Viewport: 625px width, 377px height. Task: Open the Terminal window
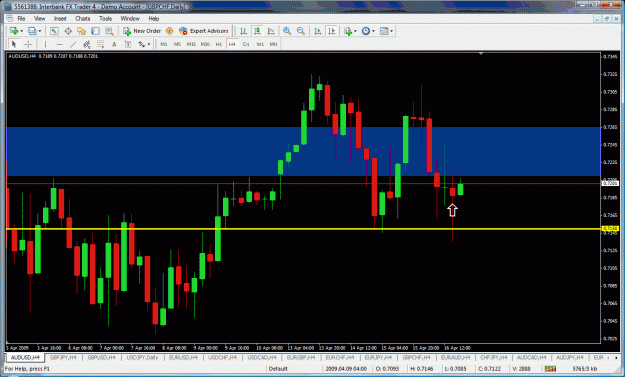(95, 31)
